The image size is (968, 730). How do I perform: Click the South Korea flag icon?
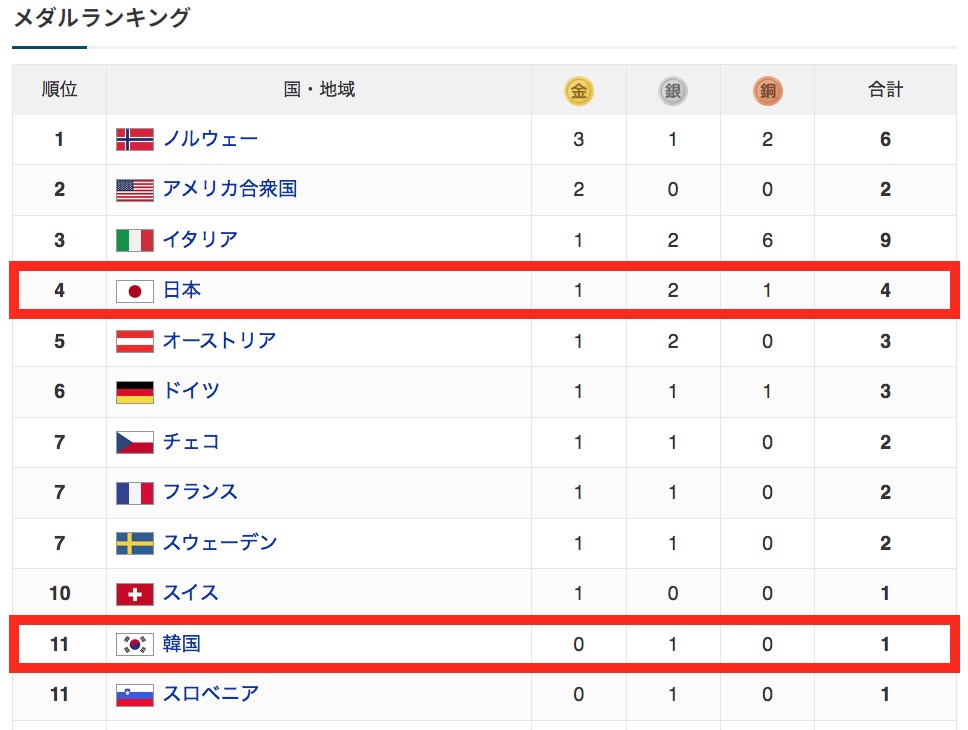click(135, 644)
